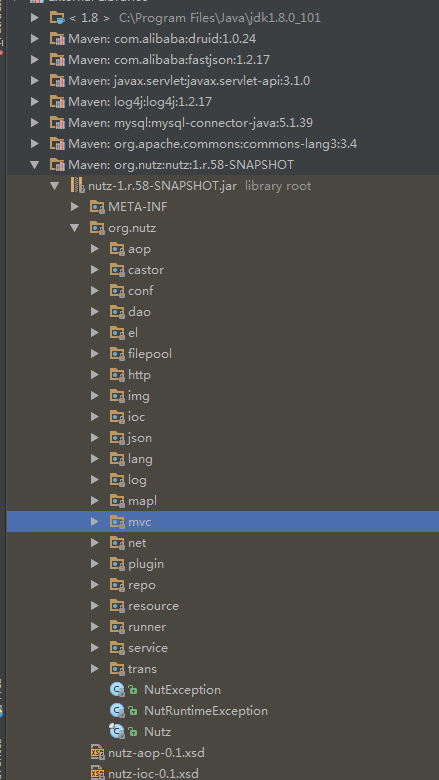Screen dimensions: 439x780
Task: Select the json package
Action: 140,438
